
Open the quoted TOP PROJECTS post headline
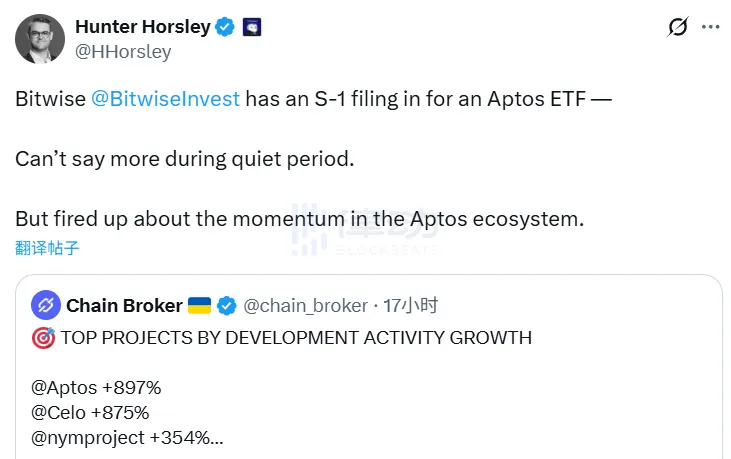click(x=296, y=338)
